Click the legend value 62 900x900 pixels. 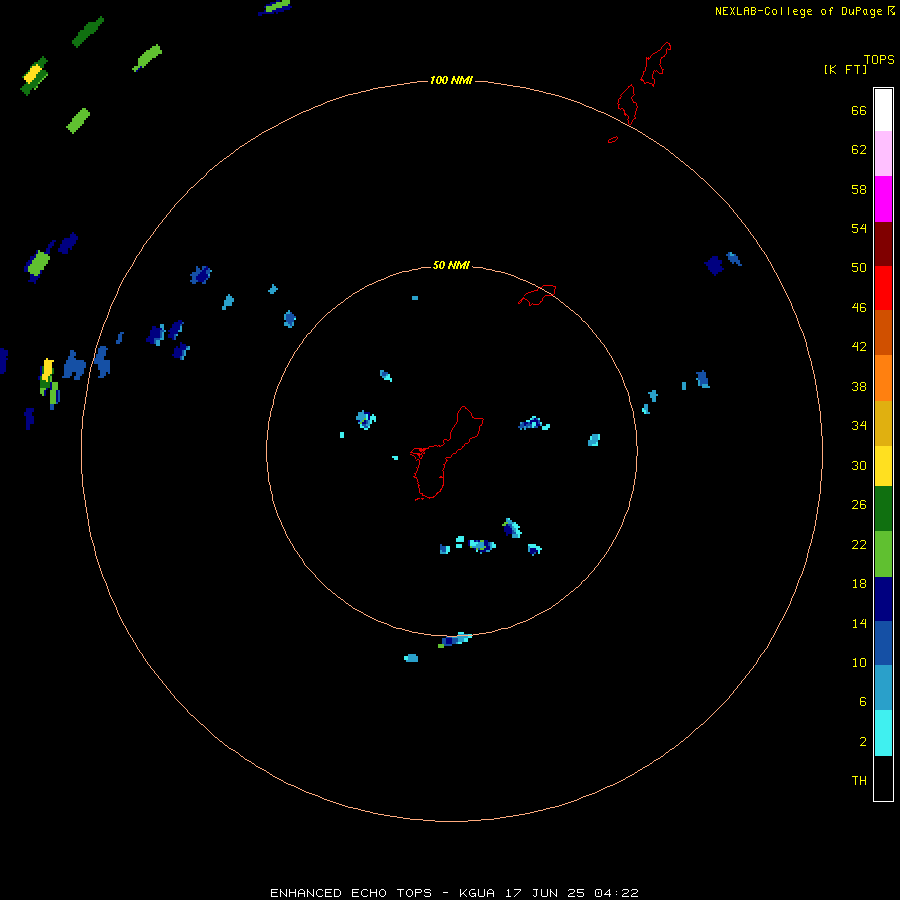tap(859, 149)
